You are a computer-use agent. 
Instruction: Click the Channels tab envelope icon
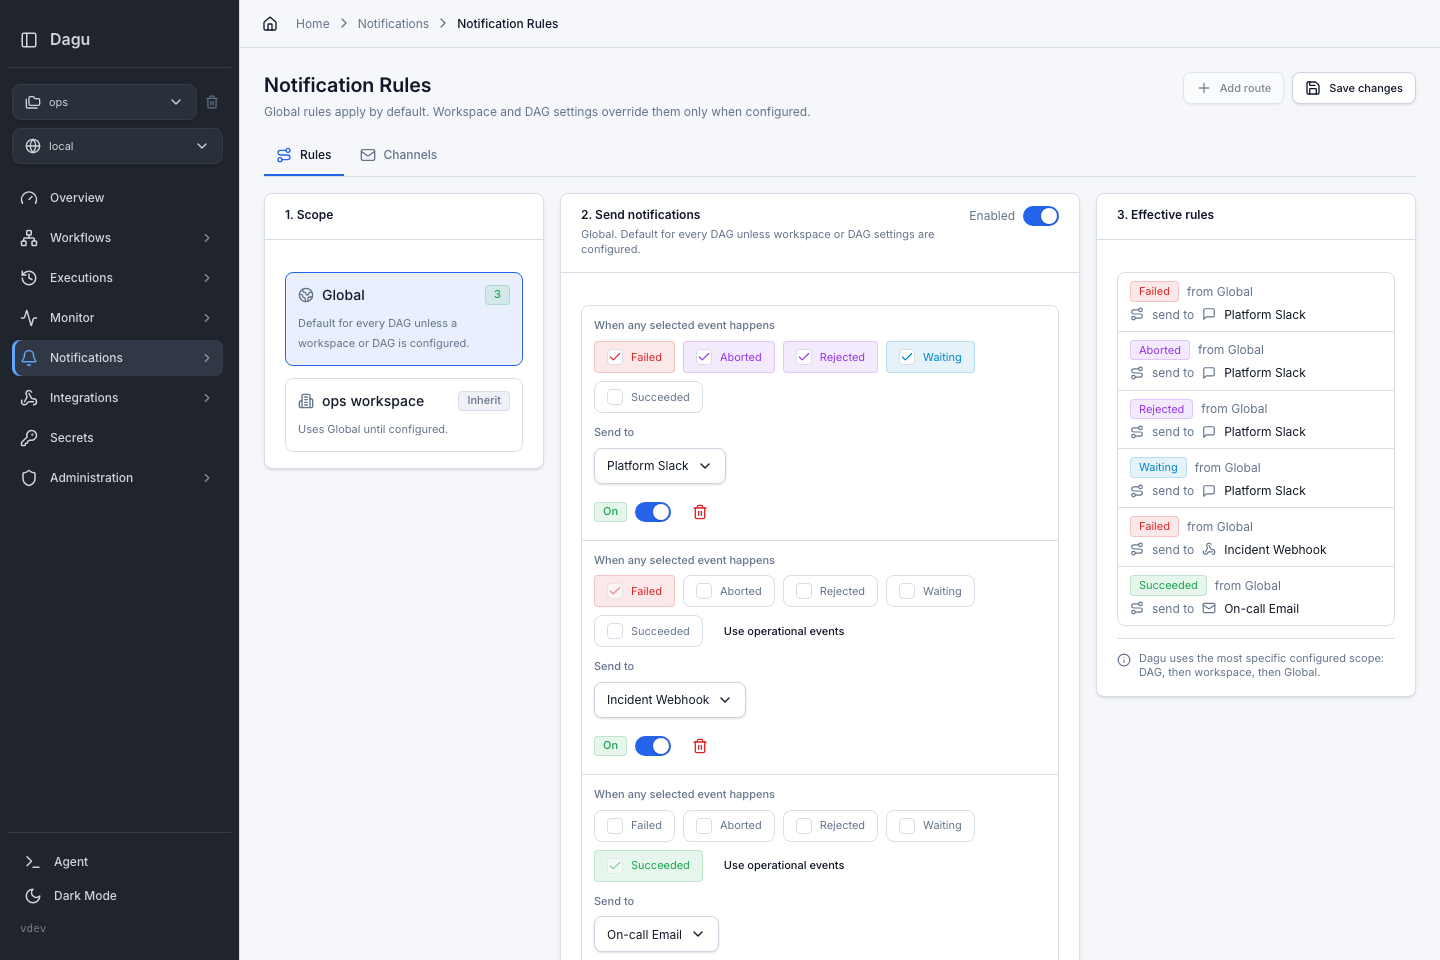368,155
